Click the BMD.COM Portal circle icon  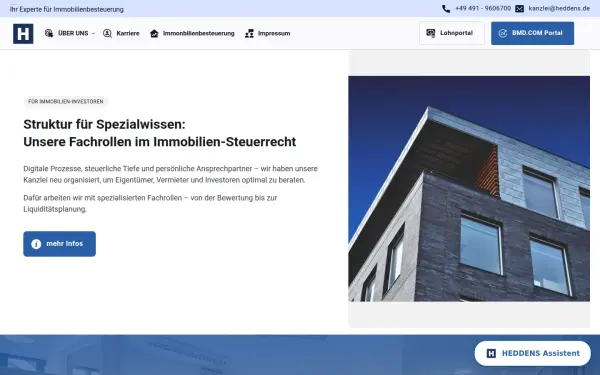[503, 33]
